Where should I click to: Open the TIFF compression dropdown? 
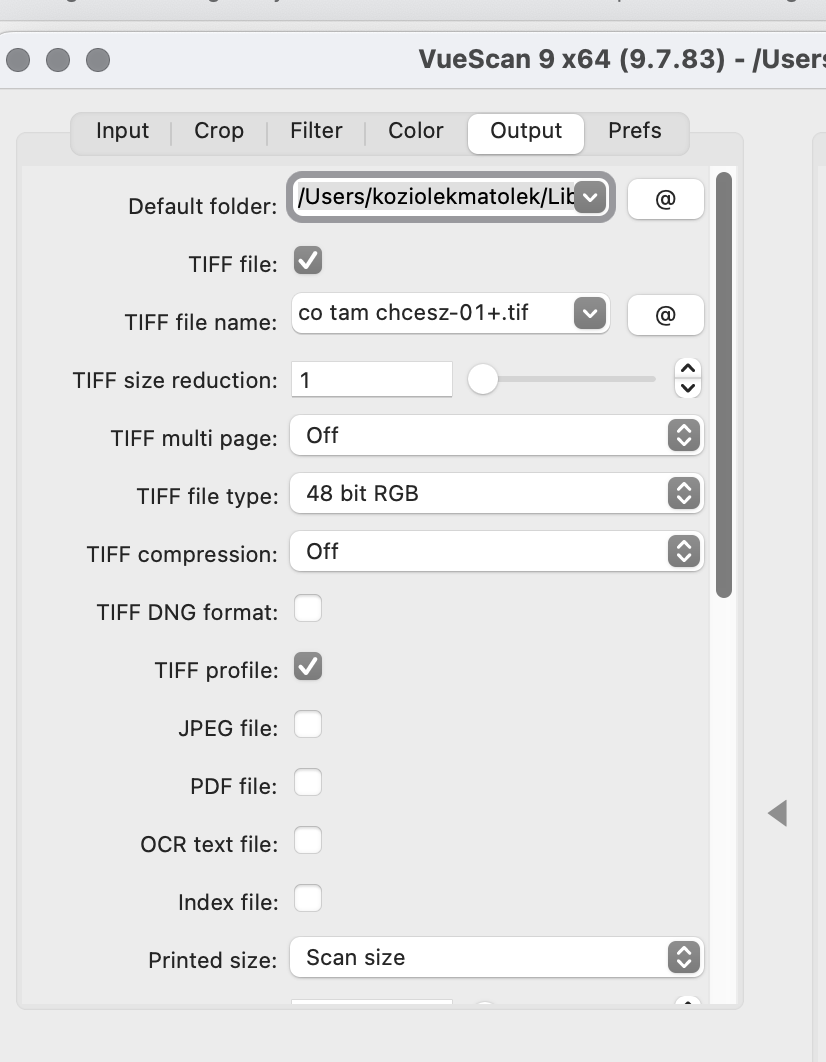pyautogui.click(x=497, y=551)
